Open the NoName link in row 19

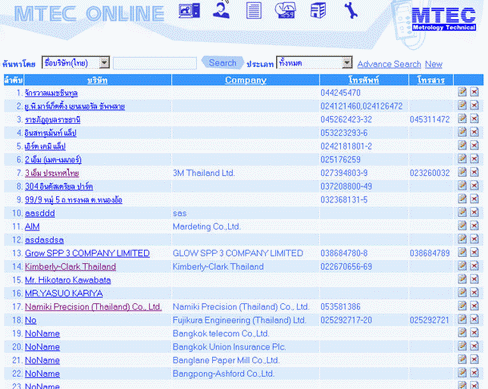click(42, 334)
